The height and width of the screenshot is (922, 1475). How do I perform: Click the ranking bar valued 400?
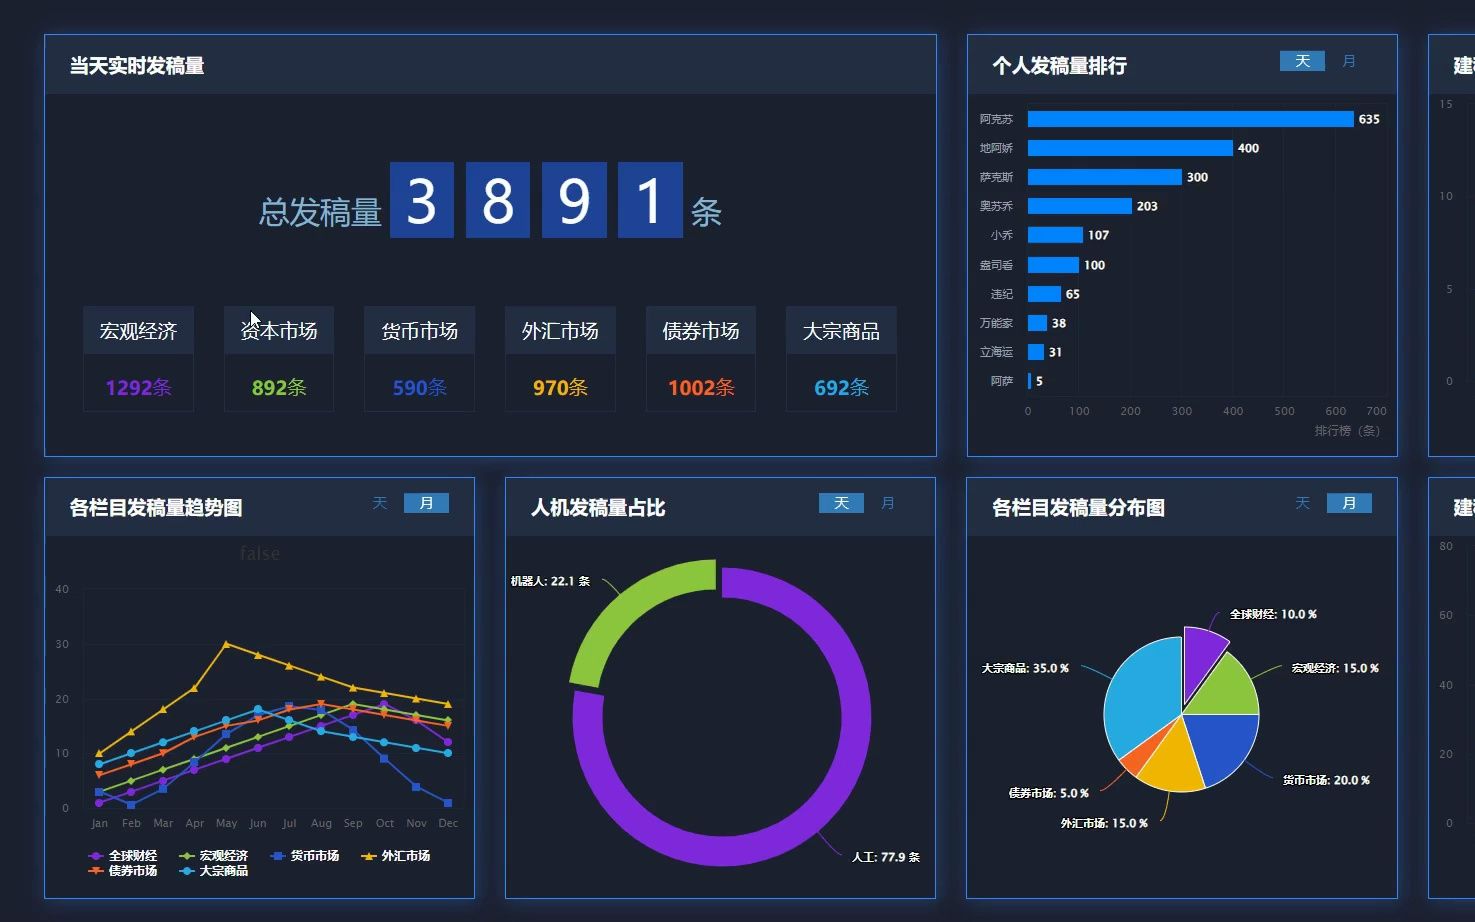1130,148
